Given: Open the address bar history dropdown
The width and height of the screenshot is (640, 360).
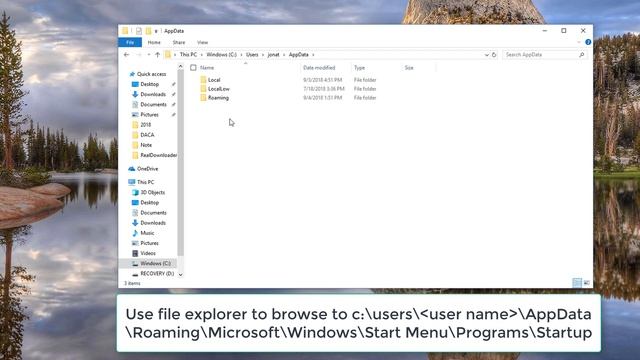Looking at the screenshot, I should pos(487,55).
